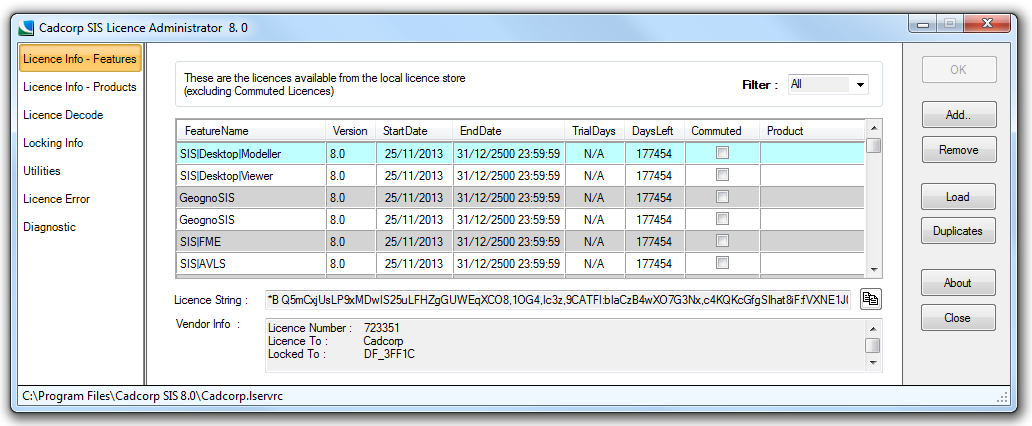Open the Diagnostic section
1032x426 pixels.
click(49, 227)
